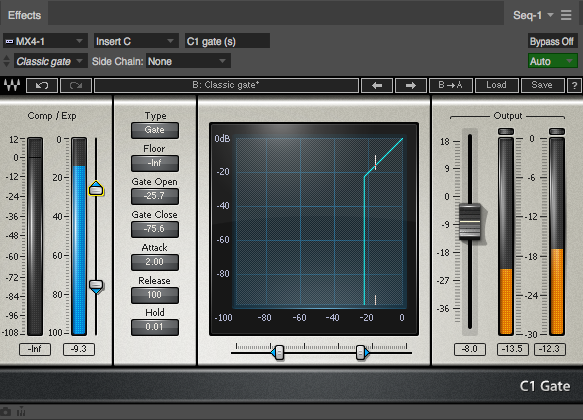This screenshot has width=583, height=420.
Task: Open the MX4-1 track dropdown
Action: point(45,41)
